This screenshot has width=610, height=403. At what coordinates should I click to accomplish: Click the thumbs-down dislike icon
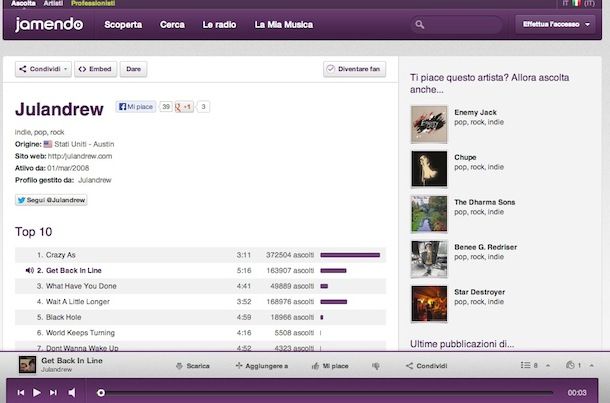coord(376,366)
